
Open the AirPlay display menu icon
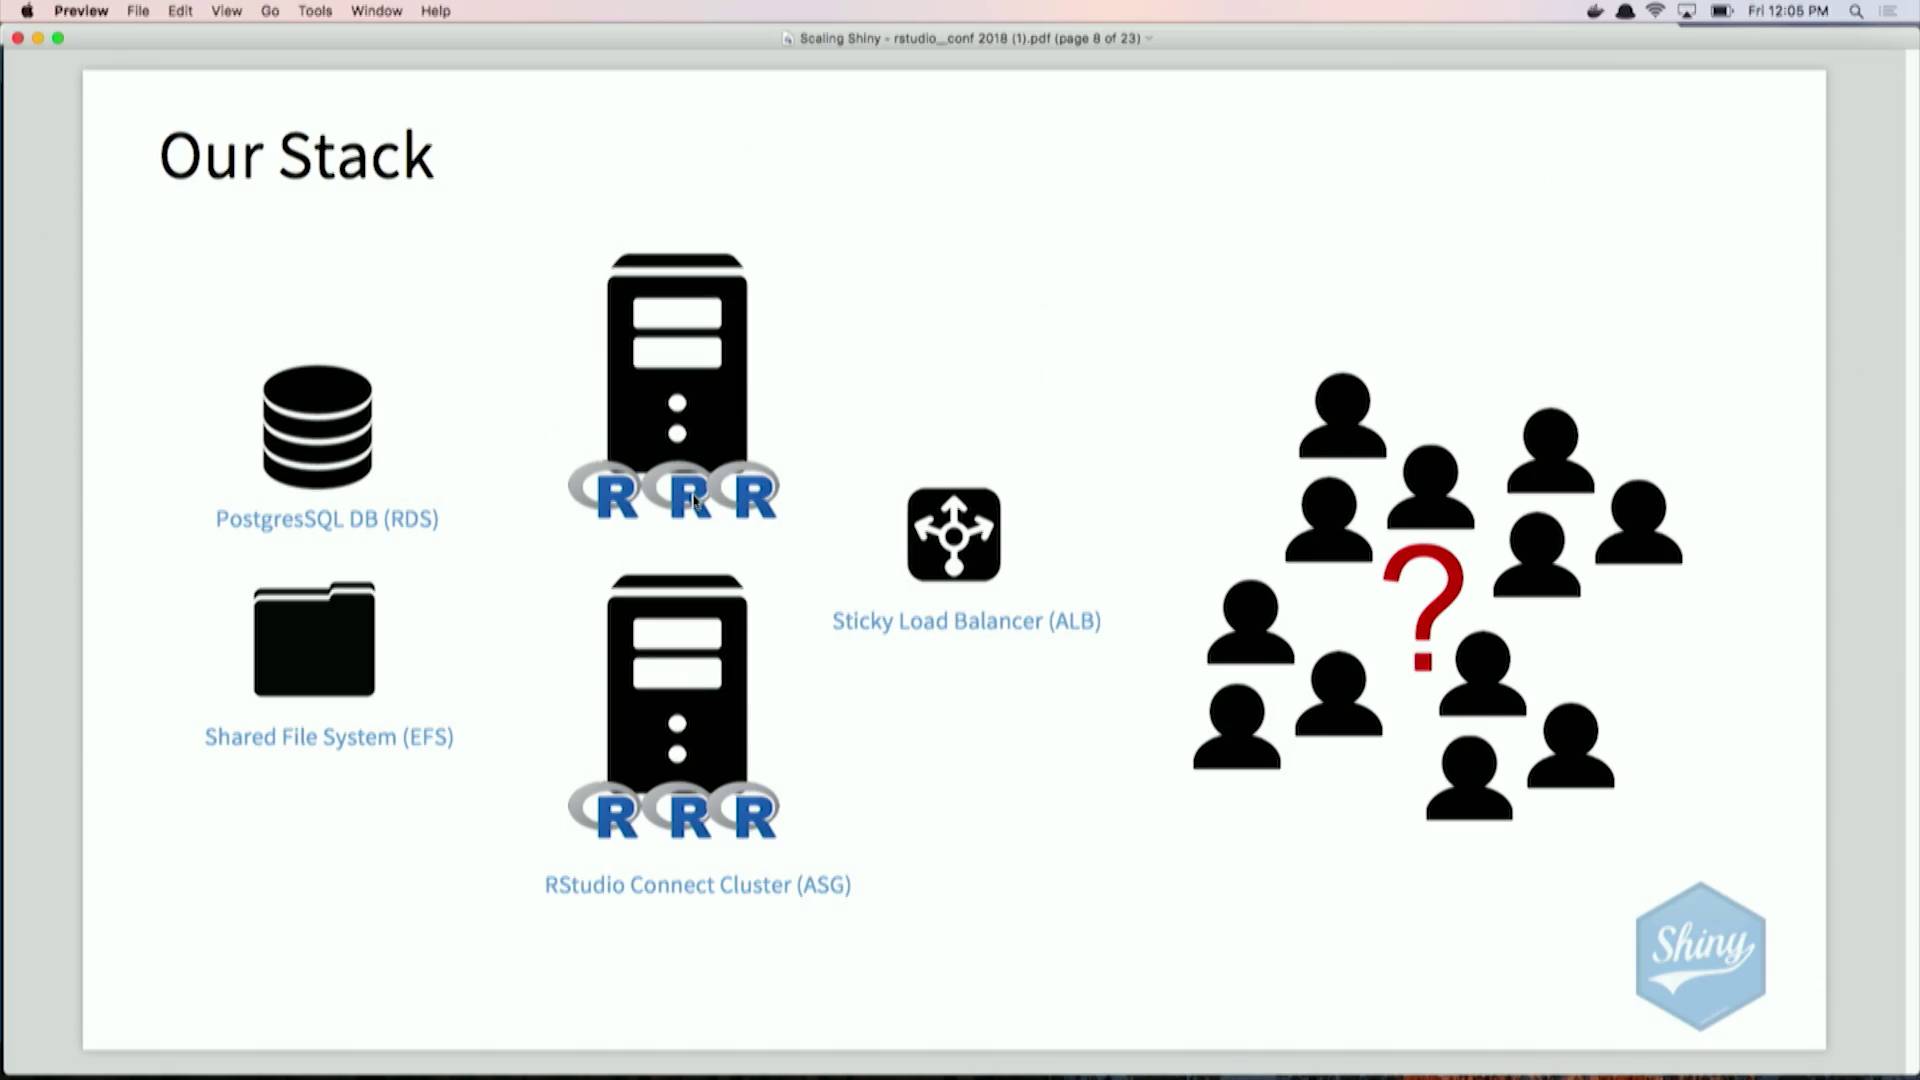tap(1687, 11)
